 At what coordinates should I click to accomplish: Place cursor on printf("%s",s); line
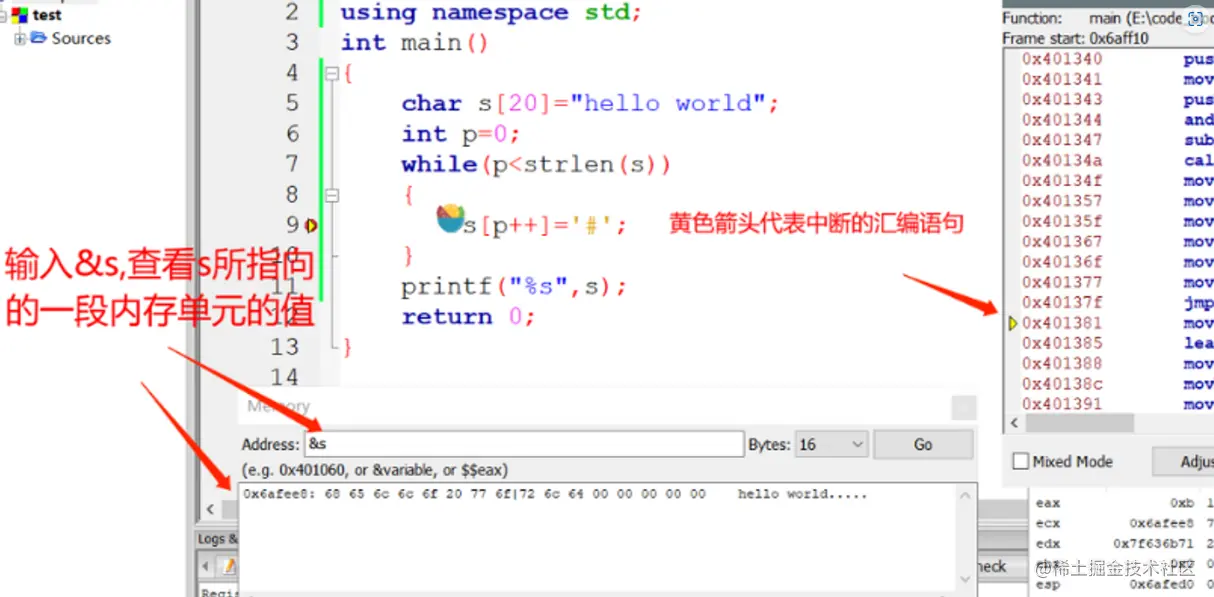[514, 287]
